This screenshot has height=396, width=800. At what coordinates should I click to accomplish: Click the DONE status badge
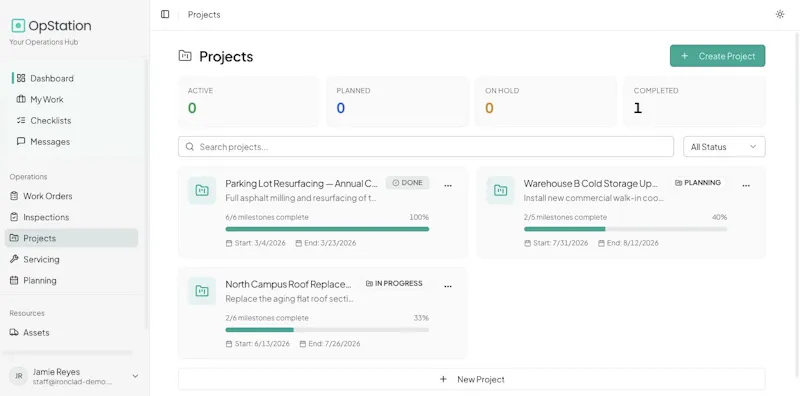tap(407, 183)
